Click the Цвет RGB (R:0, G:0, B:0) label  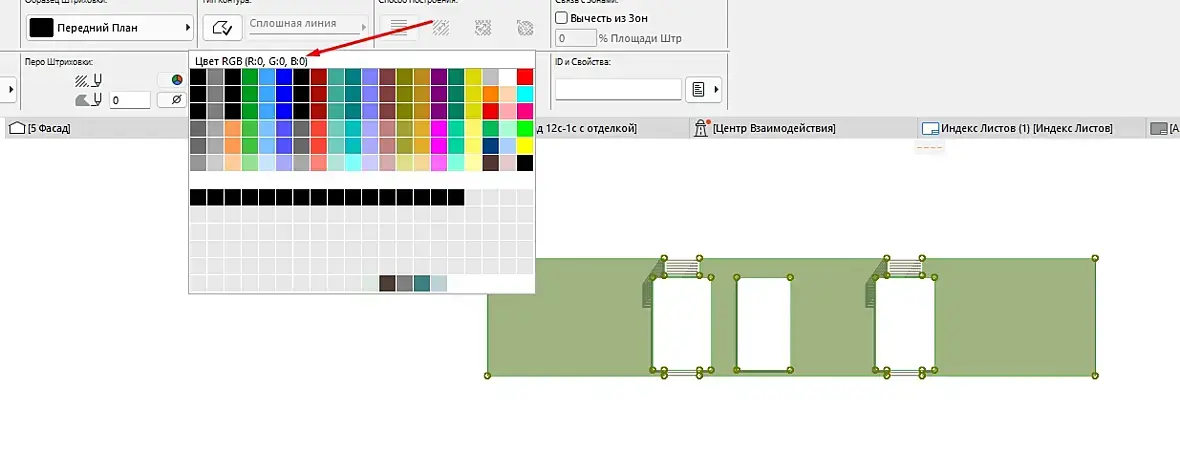[251, 62]
